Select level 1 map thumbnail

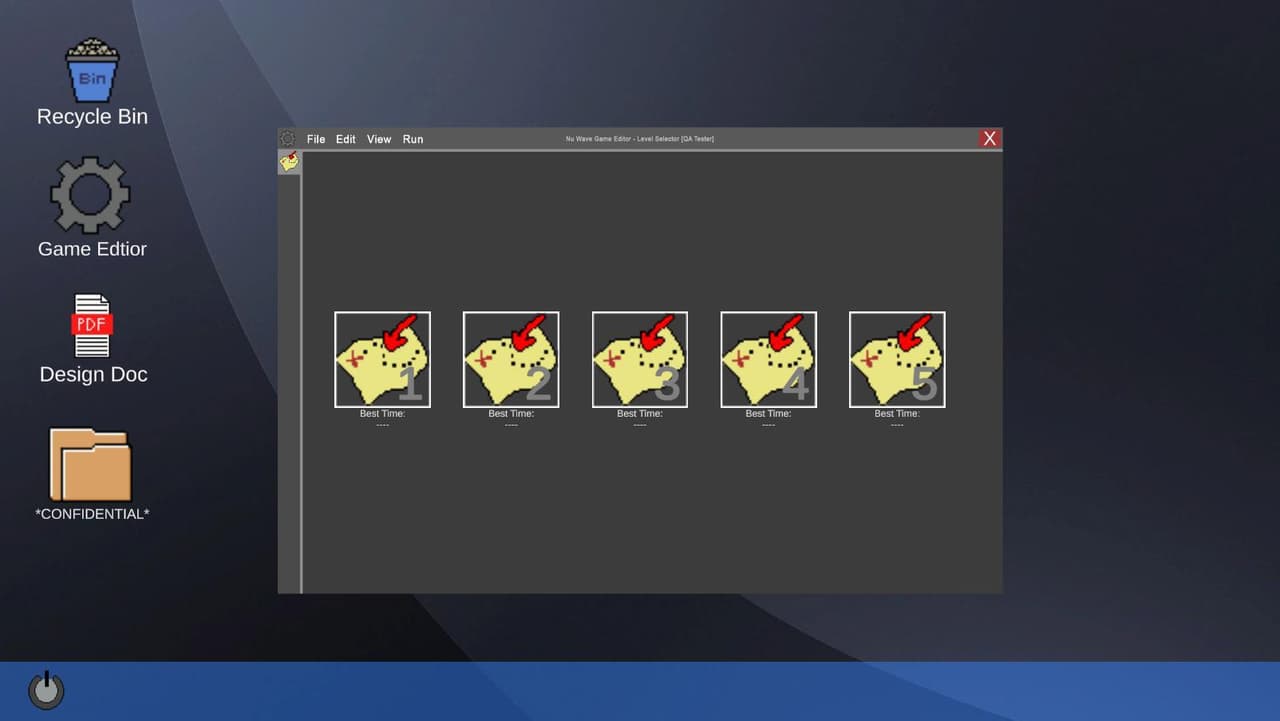[x=382, y=360]
